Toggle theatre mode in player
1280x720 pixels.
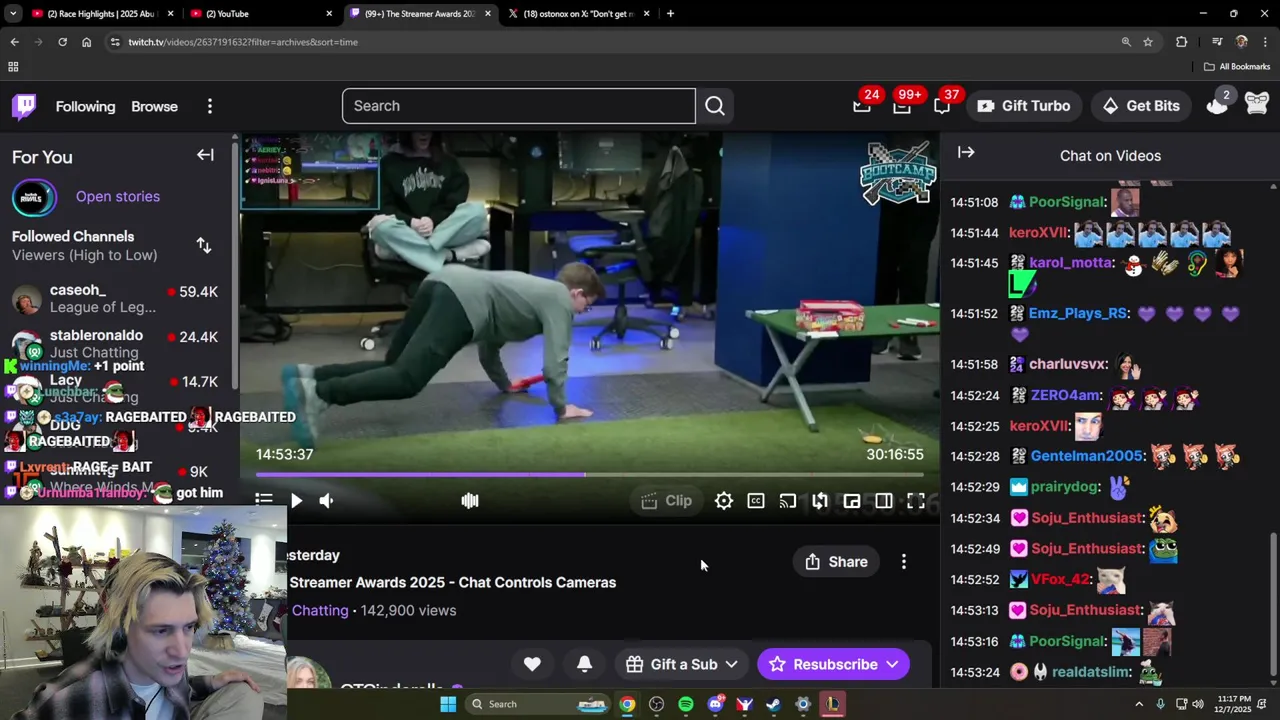884,501
